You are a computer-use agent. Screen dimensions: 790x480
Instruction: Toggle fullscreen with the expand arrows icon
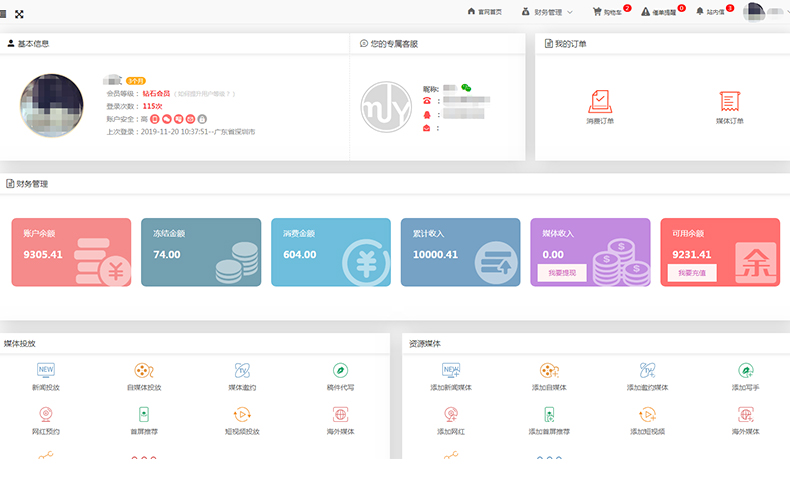pyautogui.click(x=19, y=13)
